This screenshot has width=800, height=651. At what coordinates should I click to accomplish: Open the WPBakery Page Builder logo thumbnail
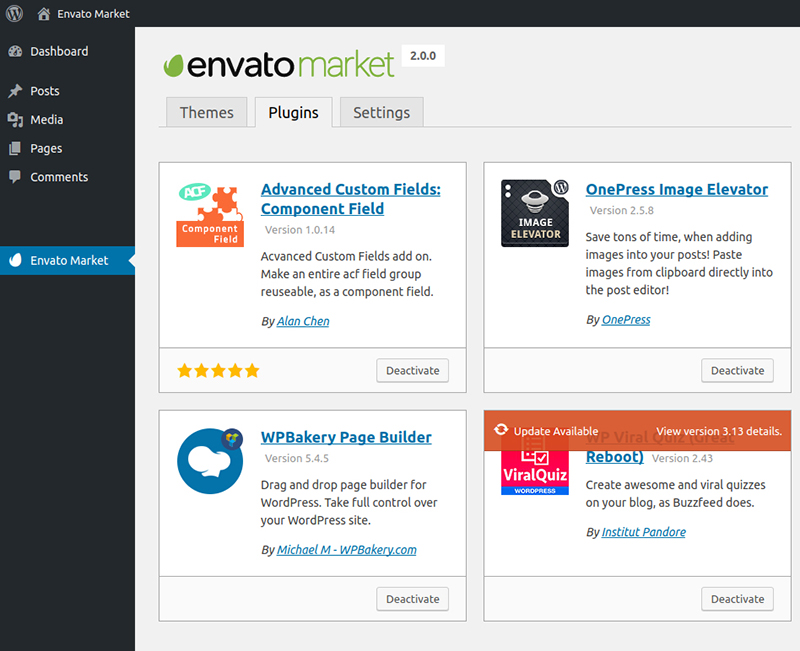pyautogui.click(x=210, y=461)
